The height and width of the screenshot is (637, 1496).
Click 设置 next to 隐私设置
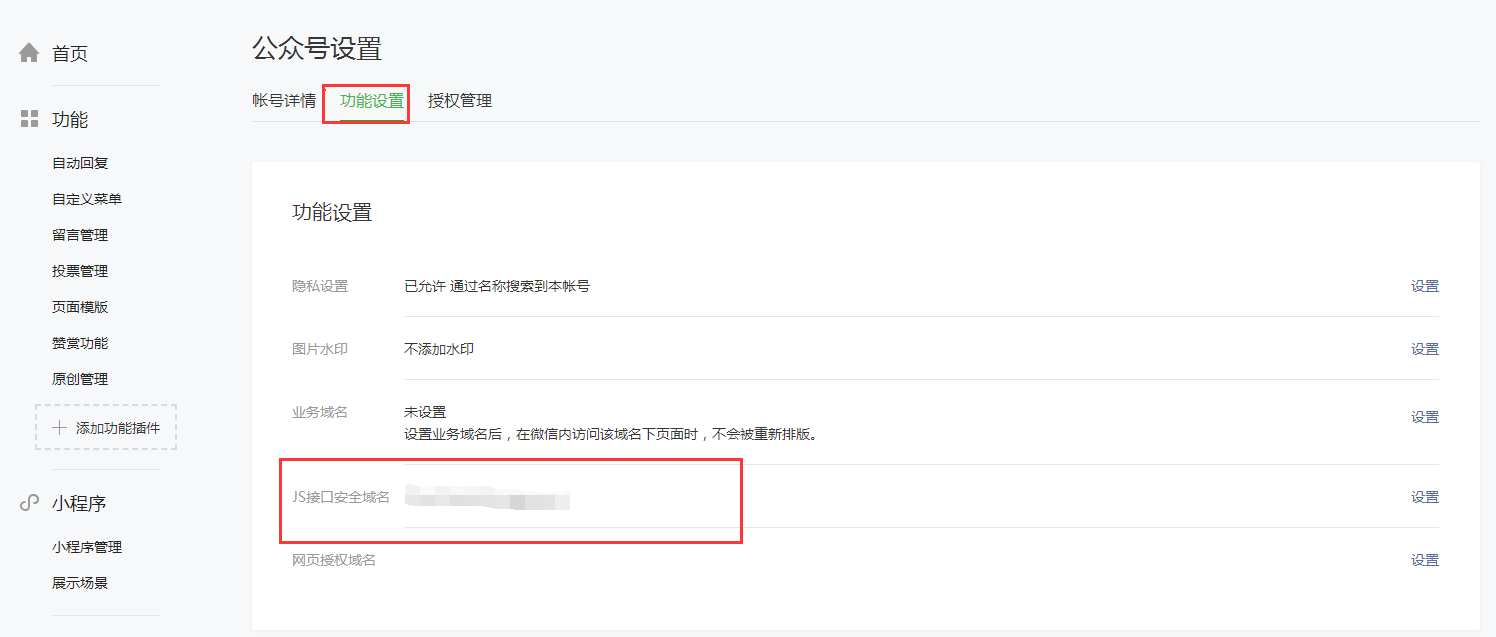1425,285
